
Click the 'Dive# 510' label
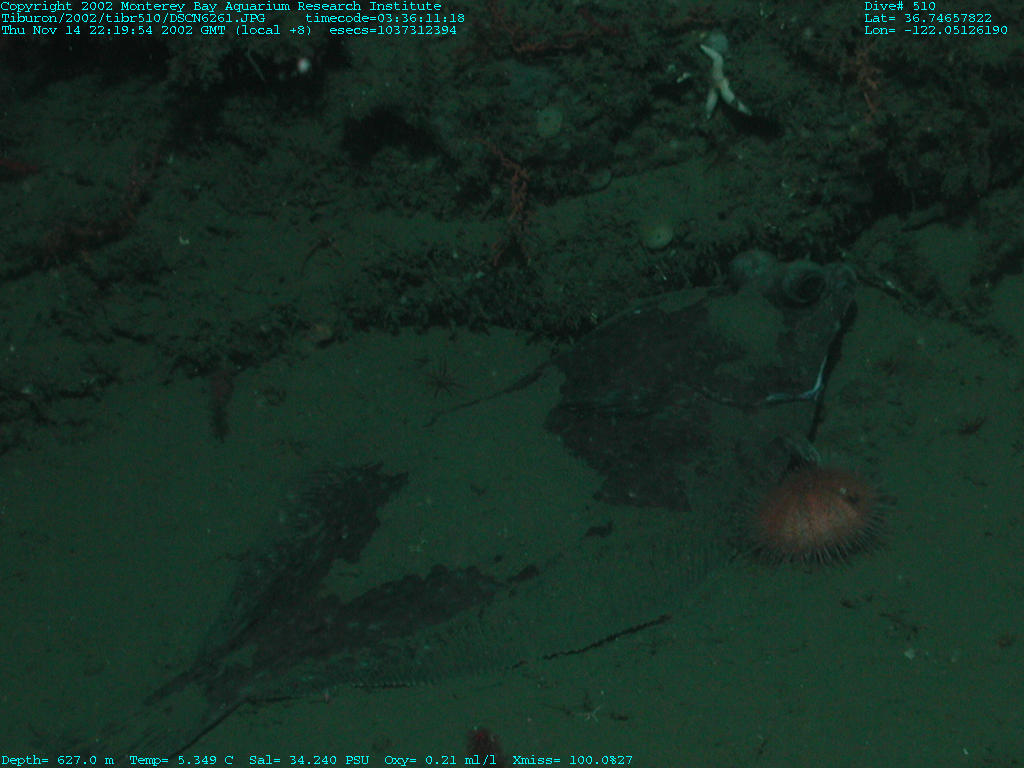[x=900, y=6]
